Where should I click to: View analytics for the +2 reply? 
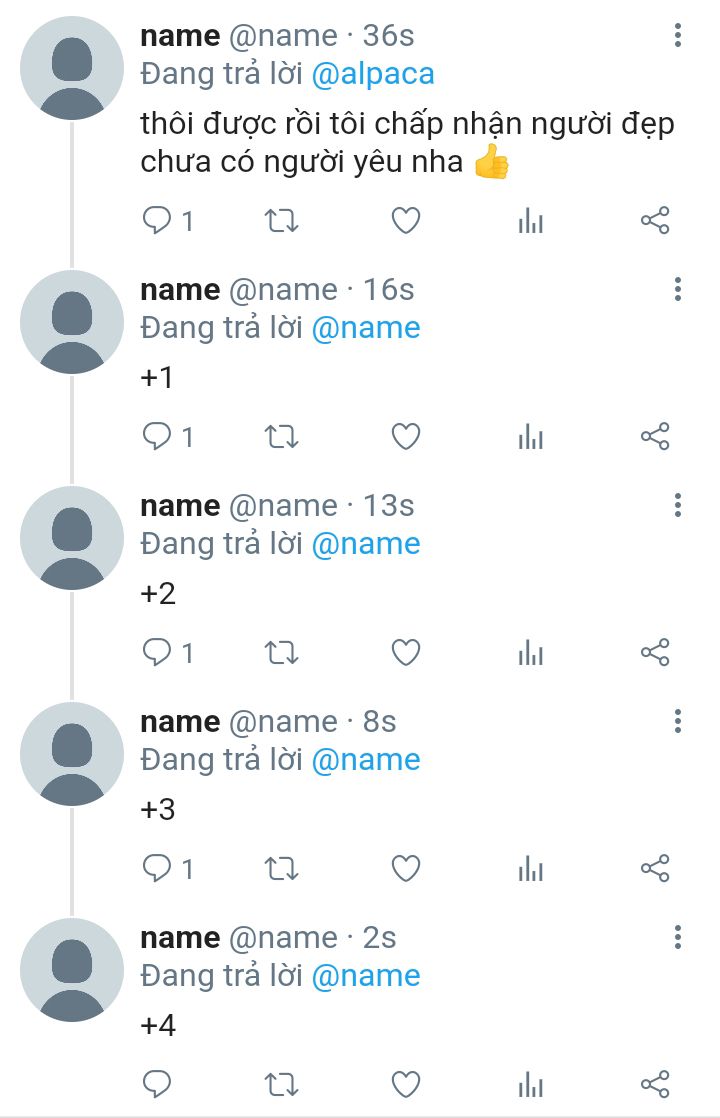[x=530, y=652]
